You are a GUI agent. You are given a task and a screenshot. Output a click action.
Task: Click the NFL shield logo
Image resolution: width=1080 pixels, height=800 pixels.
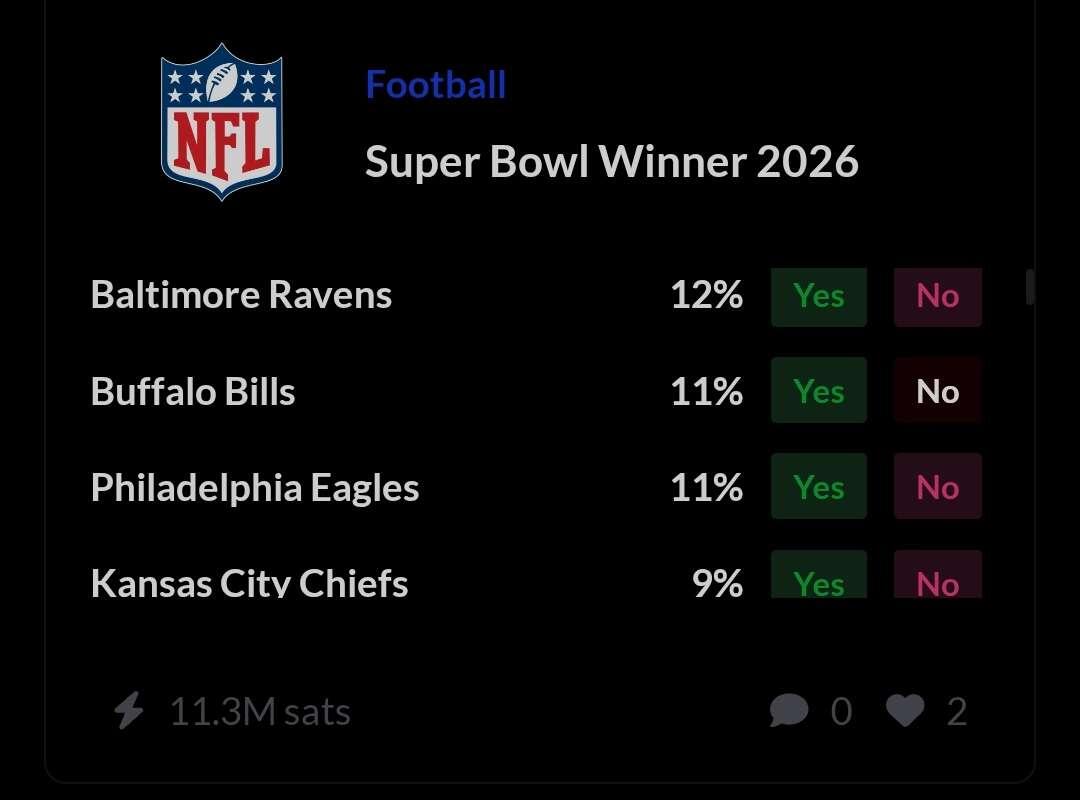(221, 122)
